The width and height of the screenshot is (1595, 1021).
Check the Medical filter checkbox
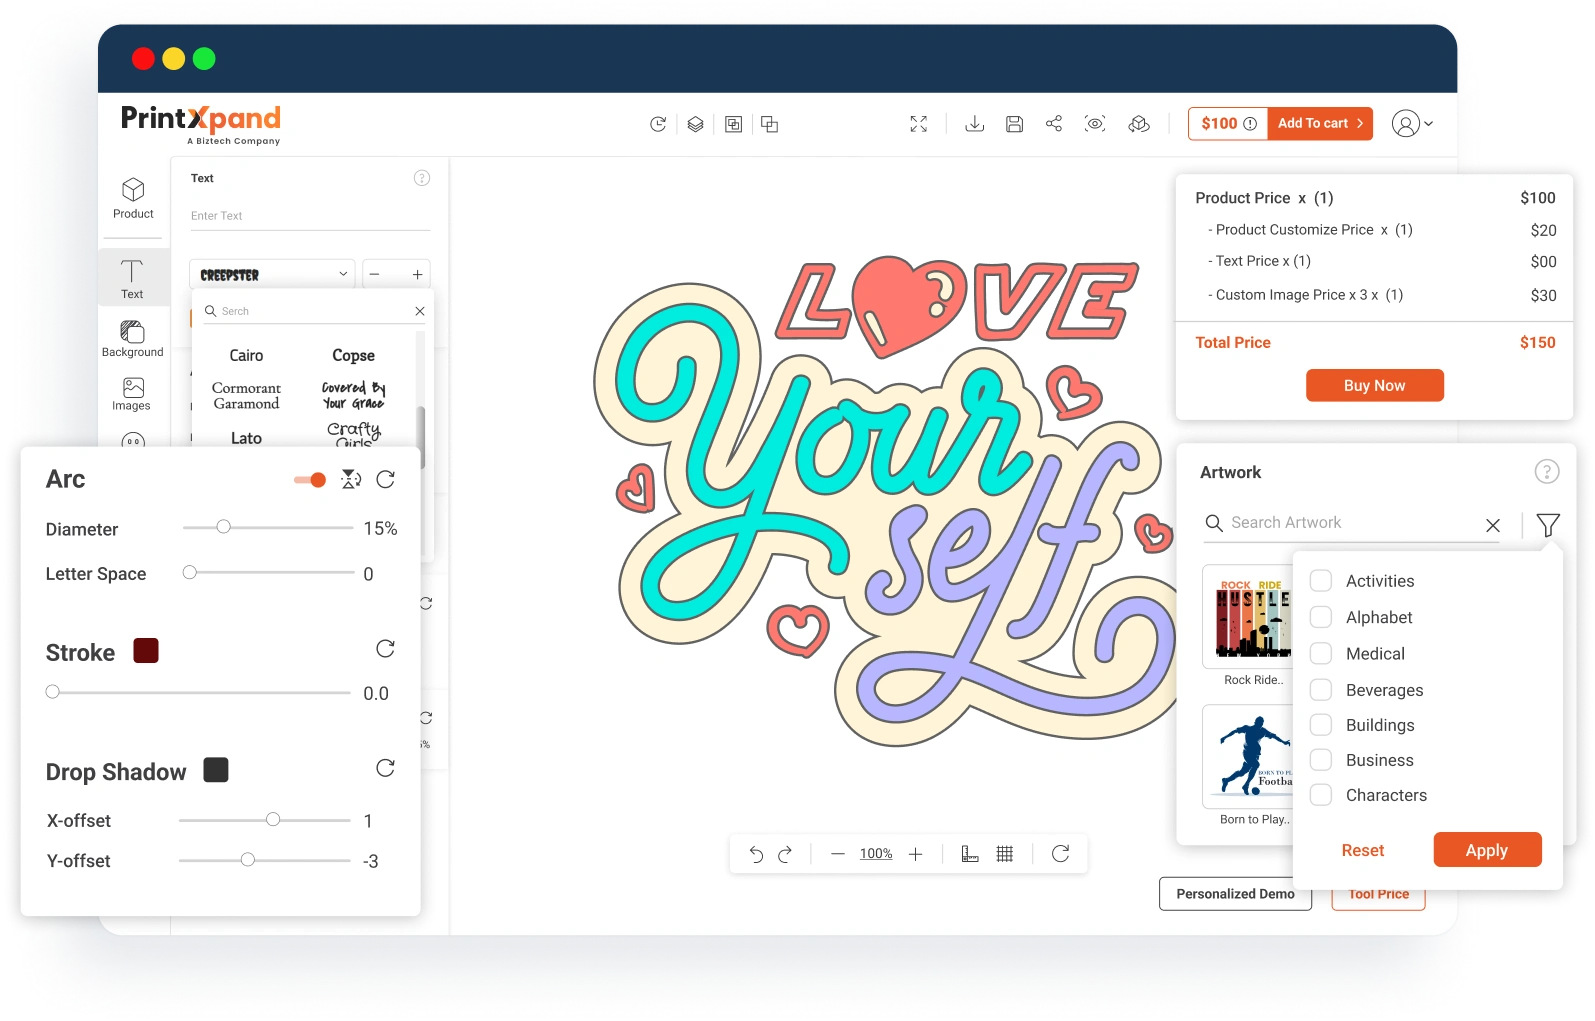[1321, 654]
